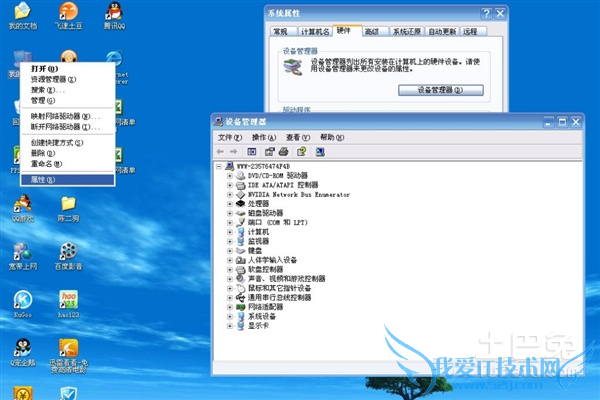The image size is (600, 400).
Task: Switch to 自动更新 tab in System Properties
Action: pos(442,32)
